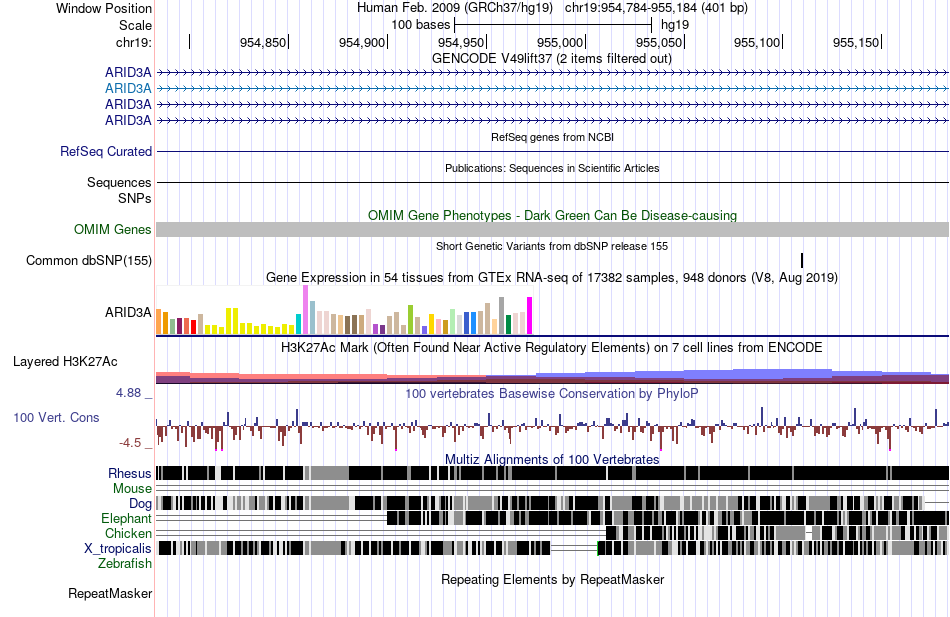This screenshot has height=617, width=950.
Task: Click the 955,000 ruler position
Action: [559, 42]
